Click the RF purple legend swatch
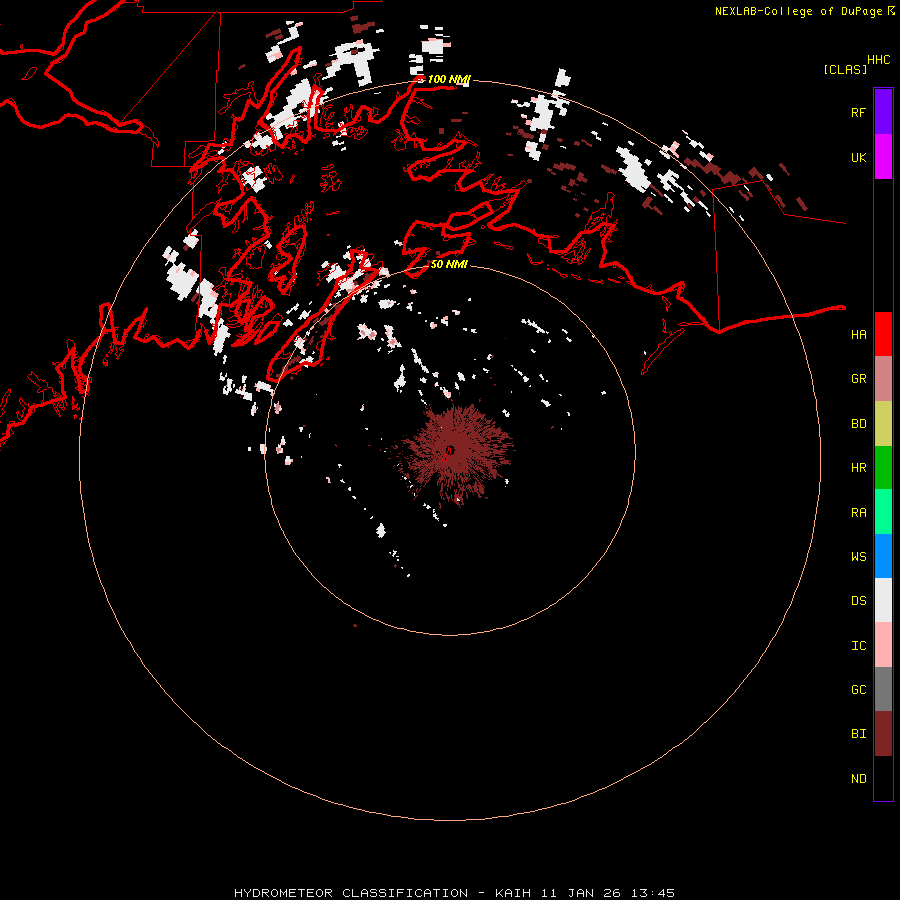Viewport: 900px width, 900px height. point(883,112)
